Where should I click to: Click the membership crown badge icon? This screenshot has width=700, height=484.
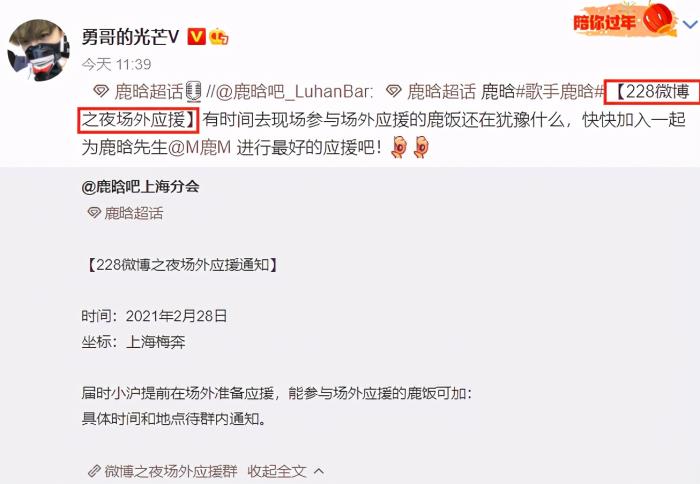[x=218, y=37]
